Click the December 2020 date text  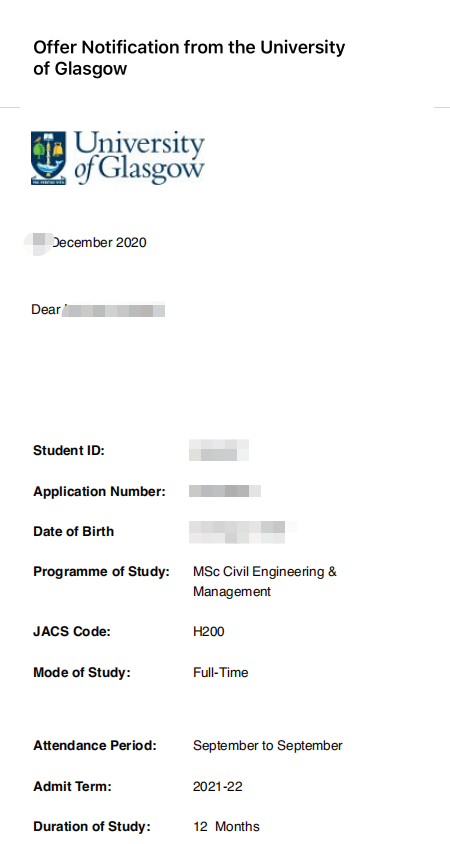point(86,243)
